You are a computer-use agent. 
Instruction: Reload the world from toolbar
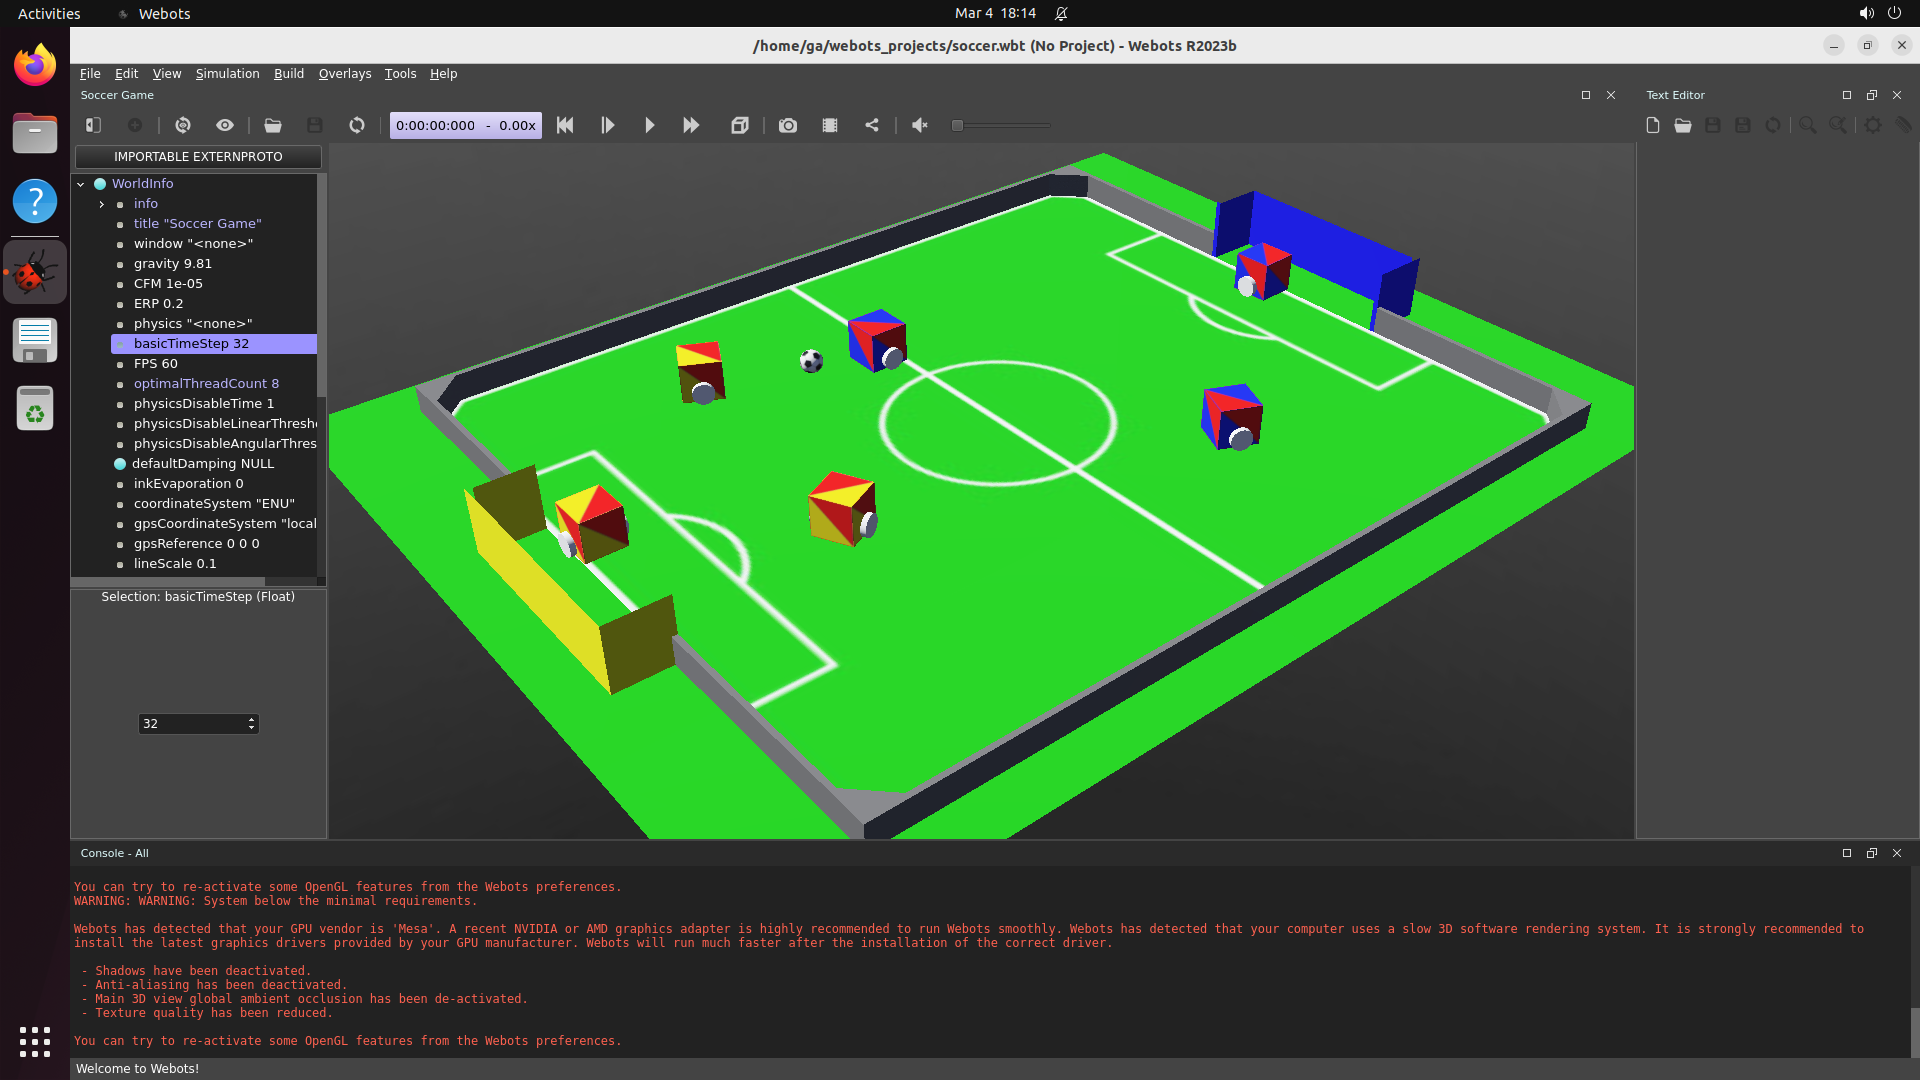[357, 125]
